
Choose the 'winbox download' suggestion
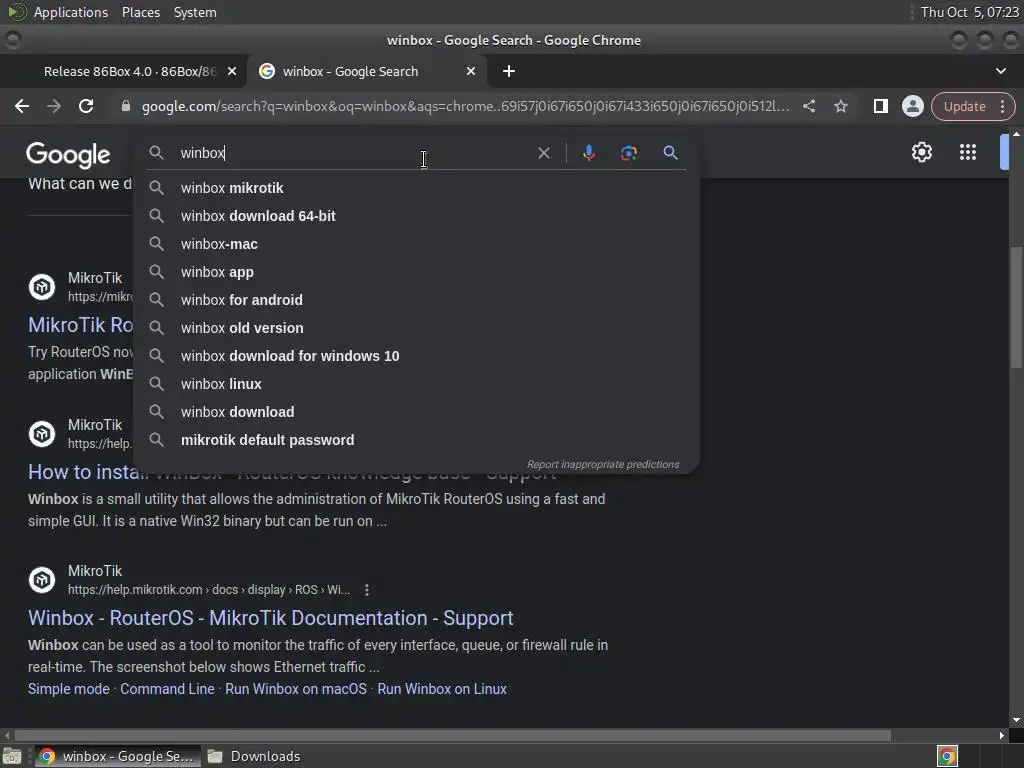pyautogui.click(x=416, y=413)
